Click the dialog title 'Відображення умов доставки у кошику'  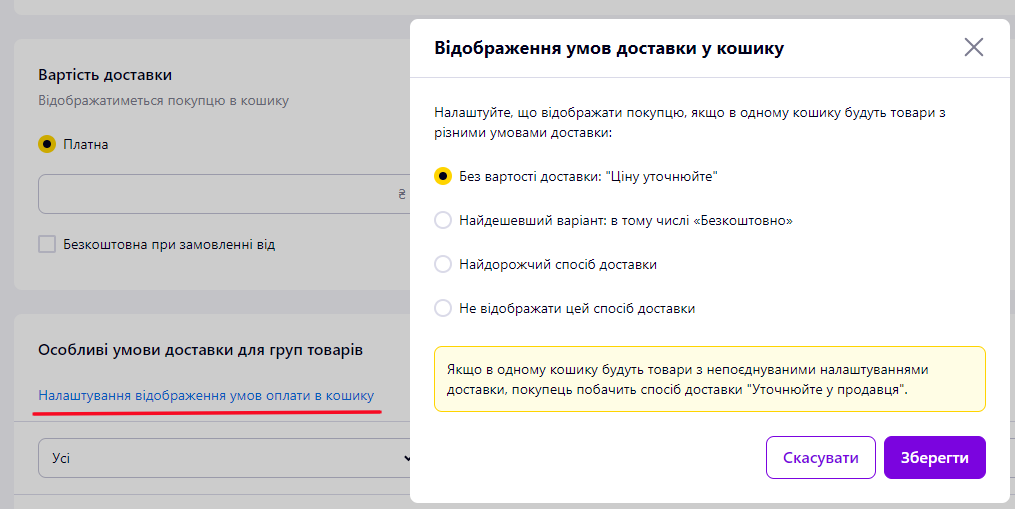tap(608, 49)
